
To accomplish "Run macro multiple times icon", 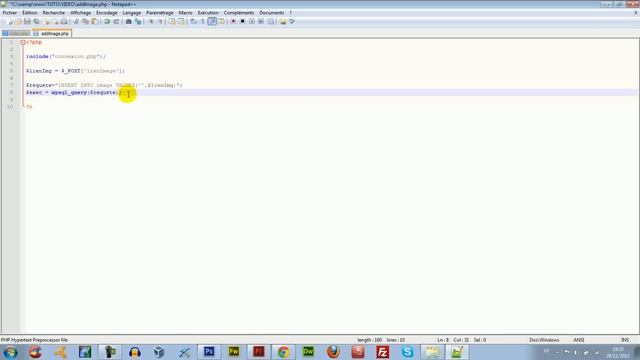I will coord(261,21).
